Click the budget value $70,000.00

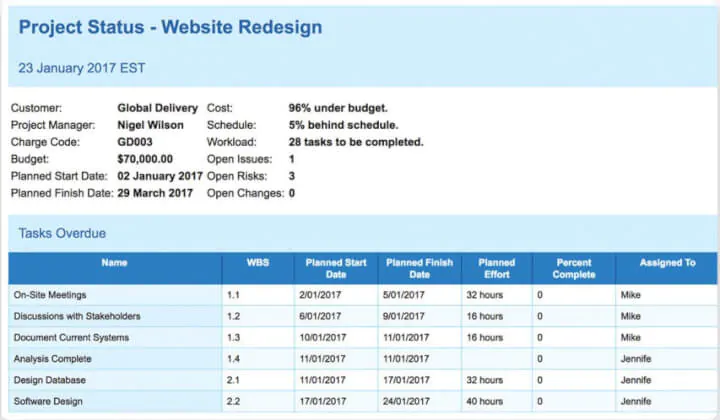(x=145, y=159)
